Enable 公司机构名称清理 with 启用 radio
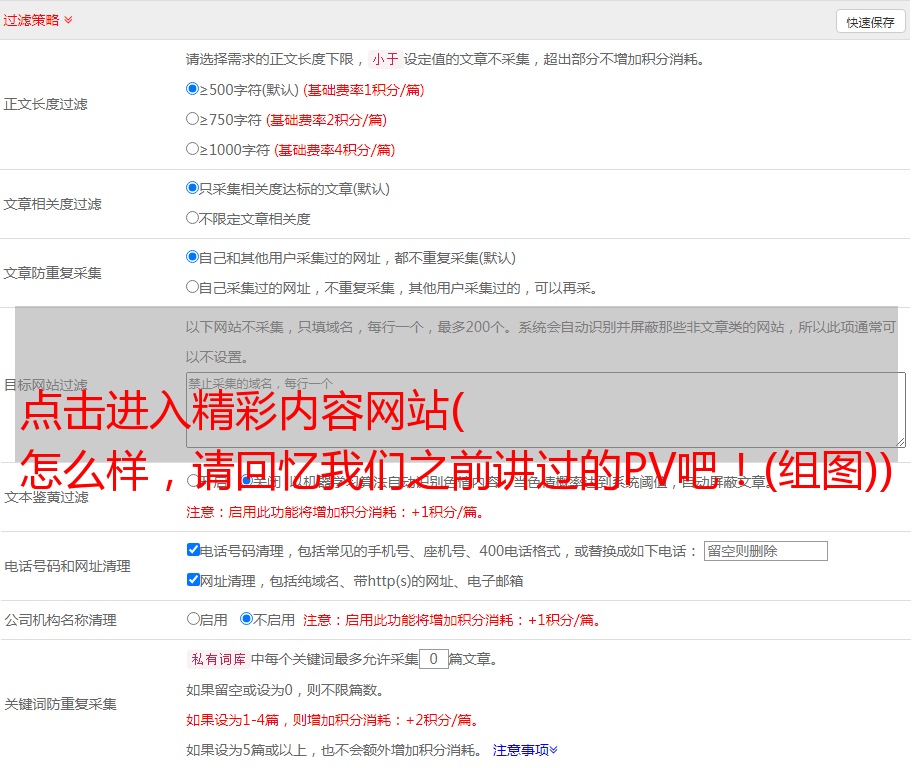This screenshot has width=912, height=768. click(193, 619)
